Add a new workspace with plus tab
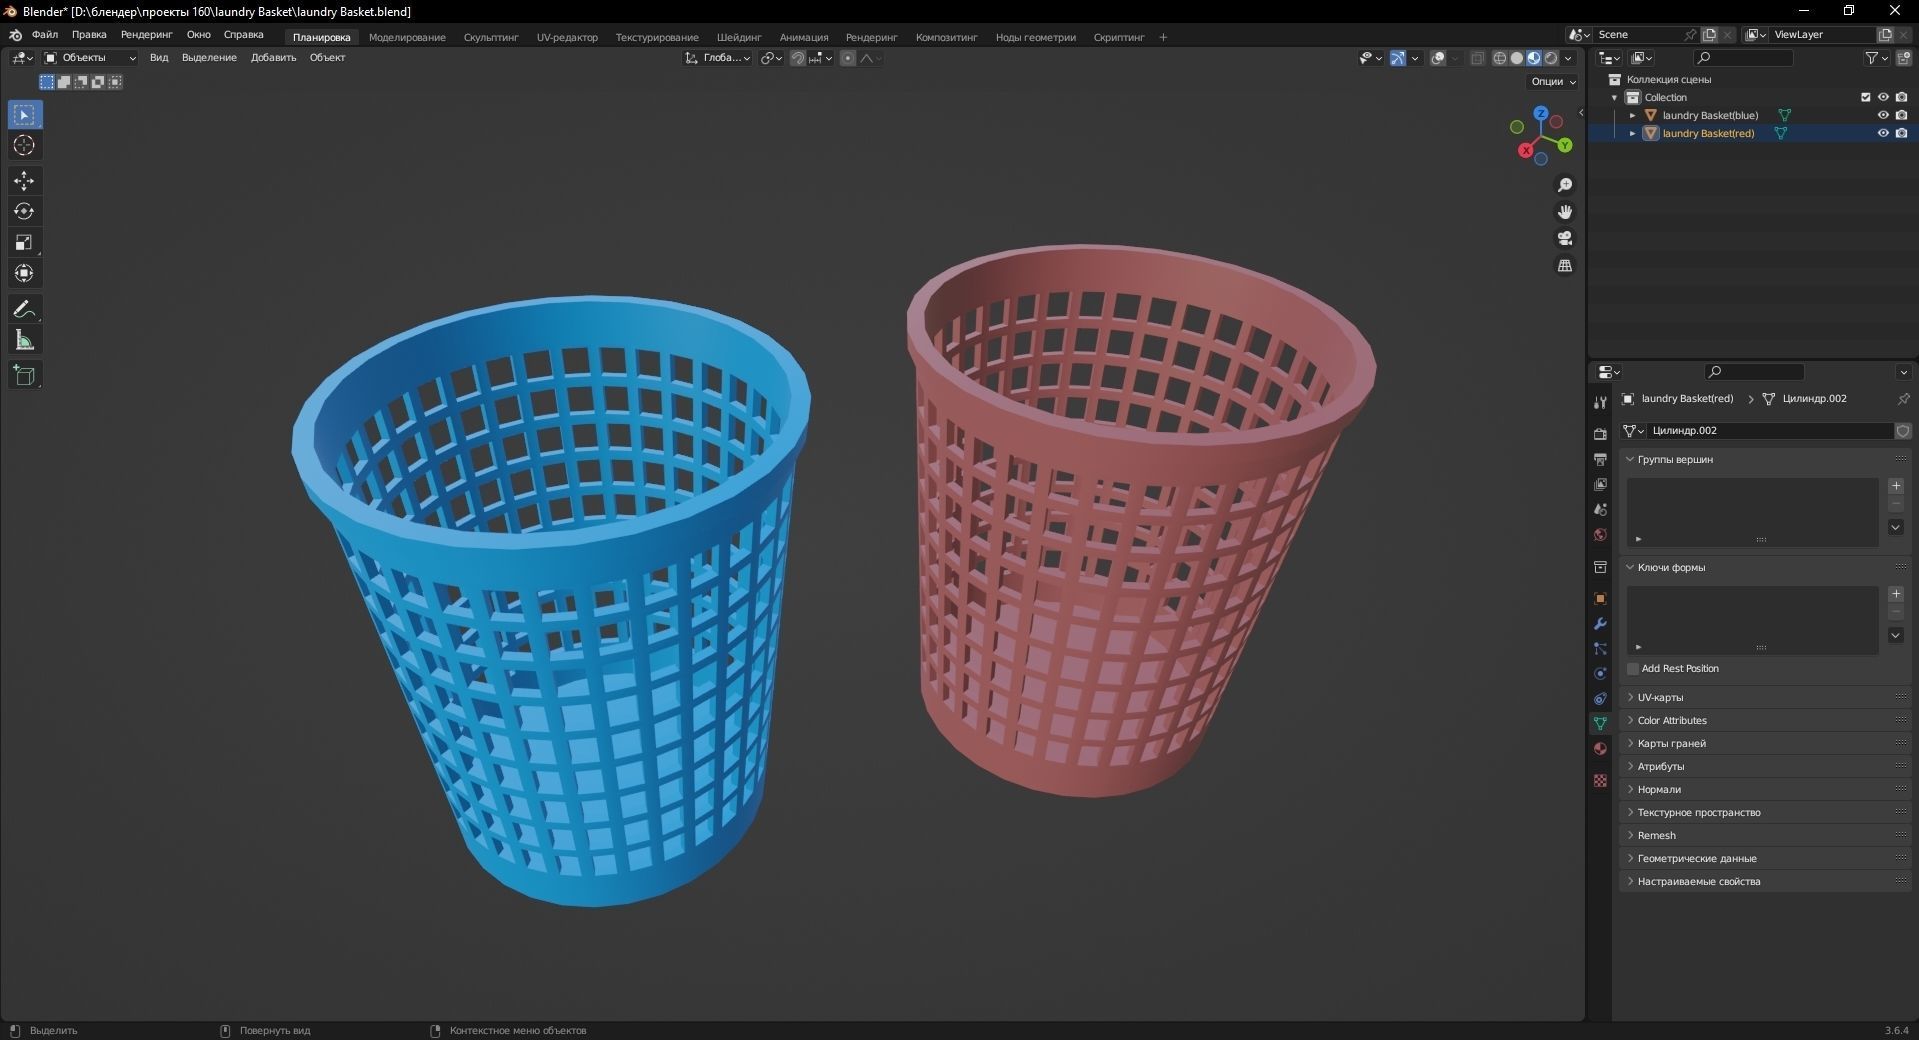This screenshot has width=1919, height=1040. tap(1163, 37)
